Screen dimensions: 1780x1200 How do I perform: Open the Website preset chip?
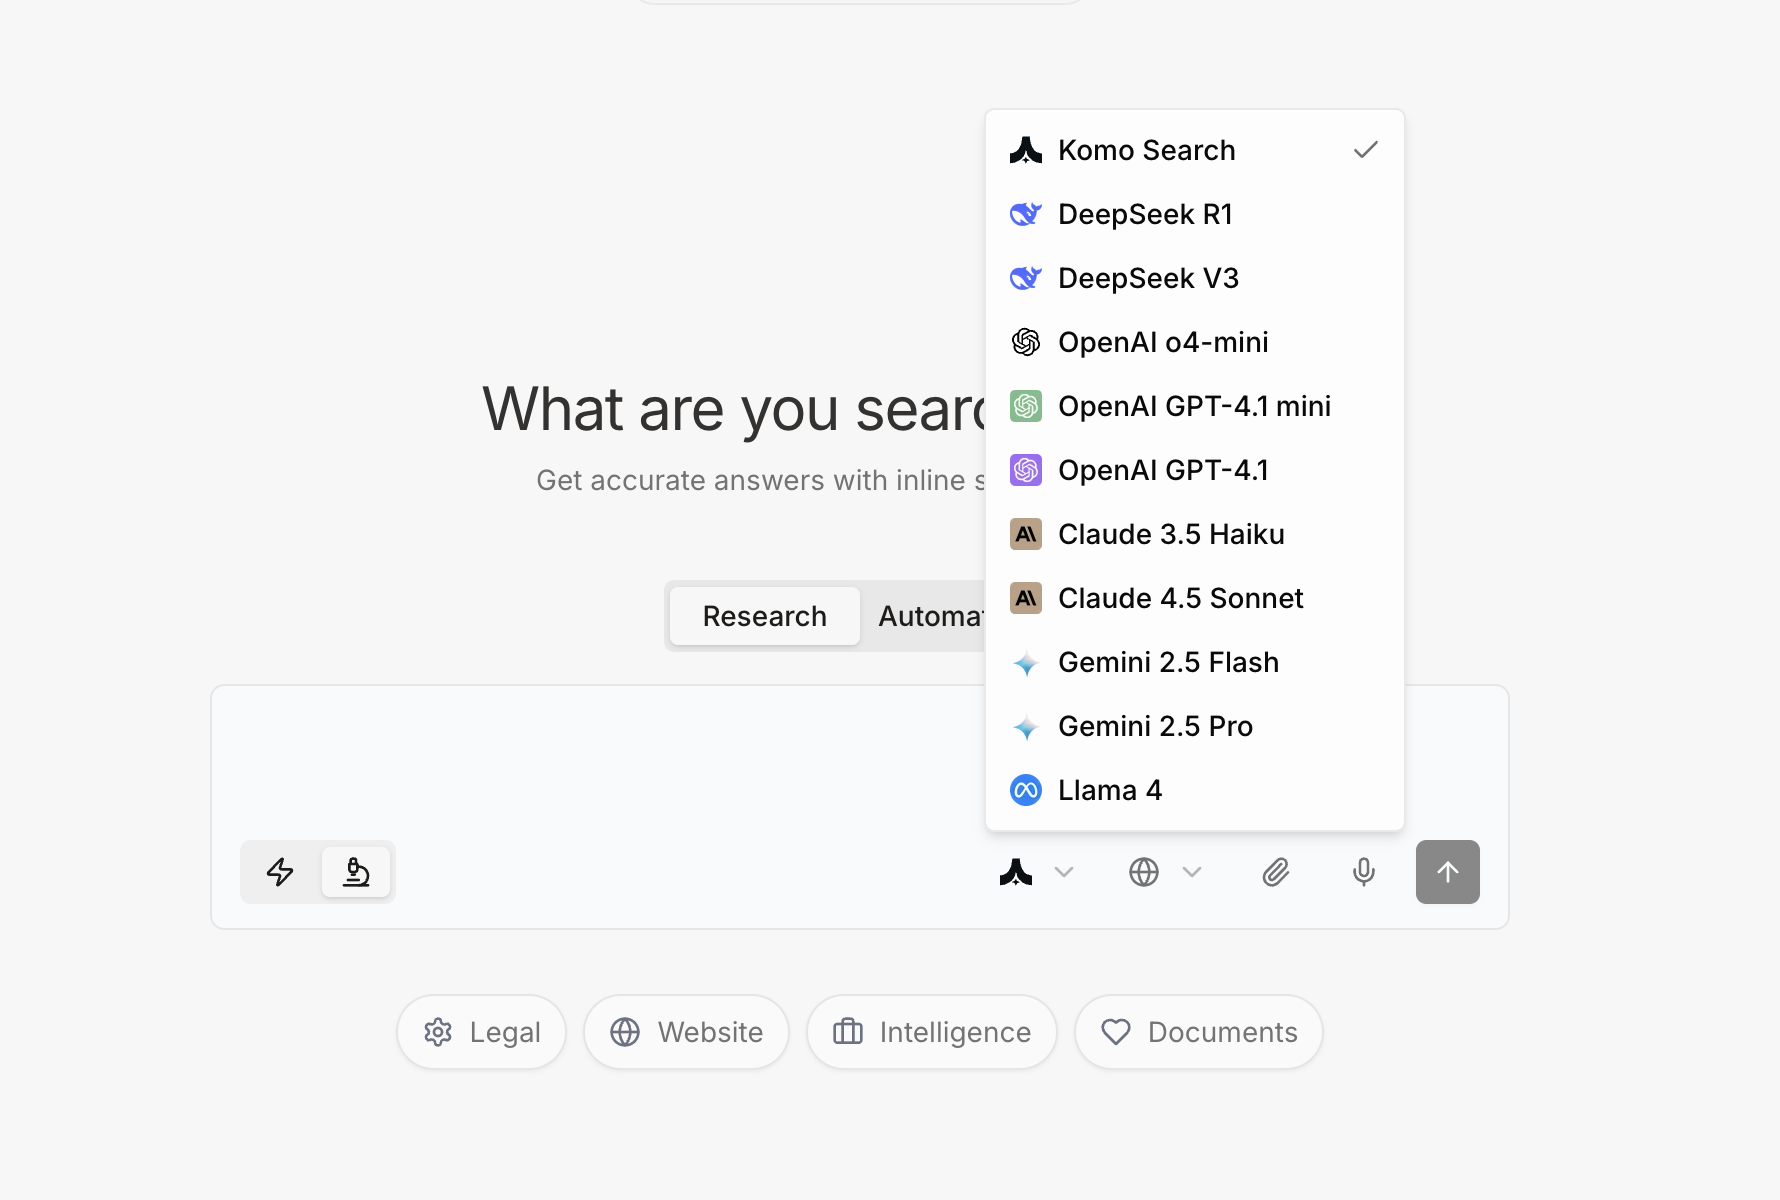pyautogui.click(x=687, y=1032)
